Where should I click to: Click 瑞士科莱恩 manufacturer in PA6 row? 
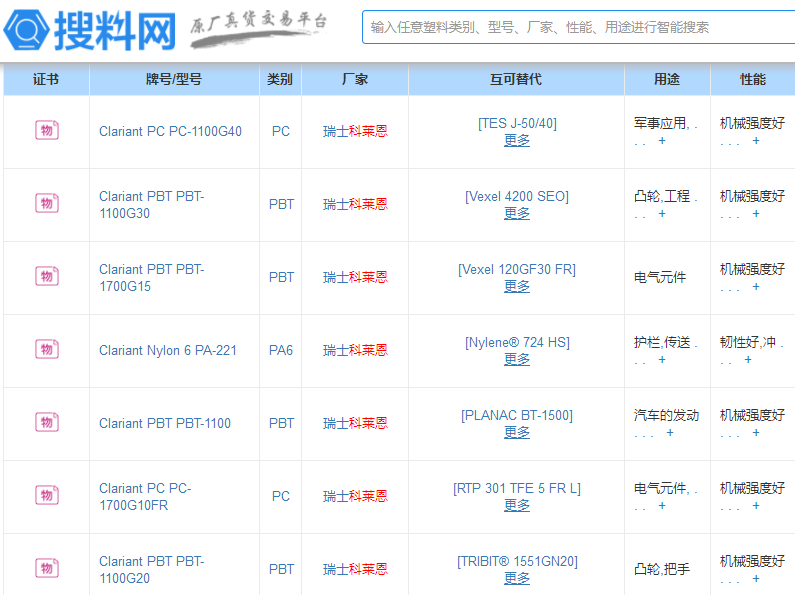pyautogui.click(x=355, y=350)
